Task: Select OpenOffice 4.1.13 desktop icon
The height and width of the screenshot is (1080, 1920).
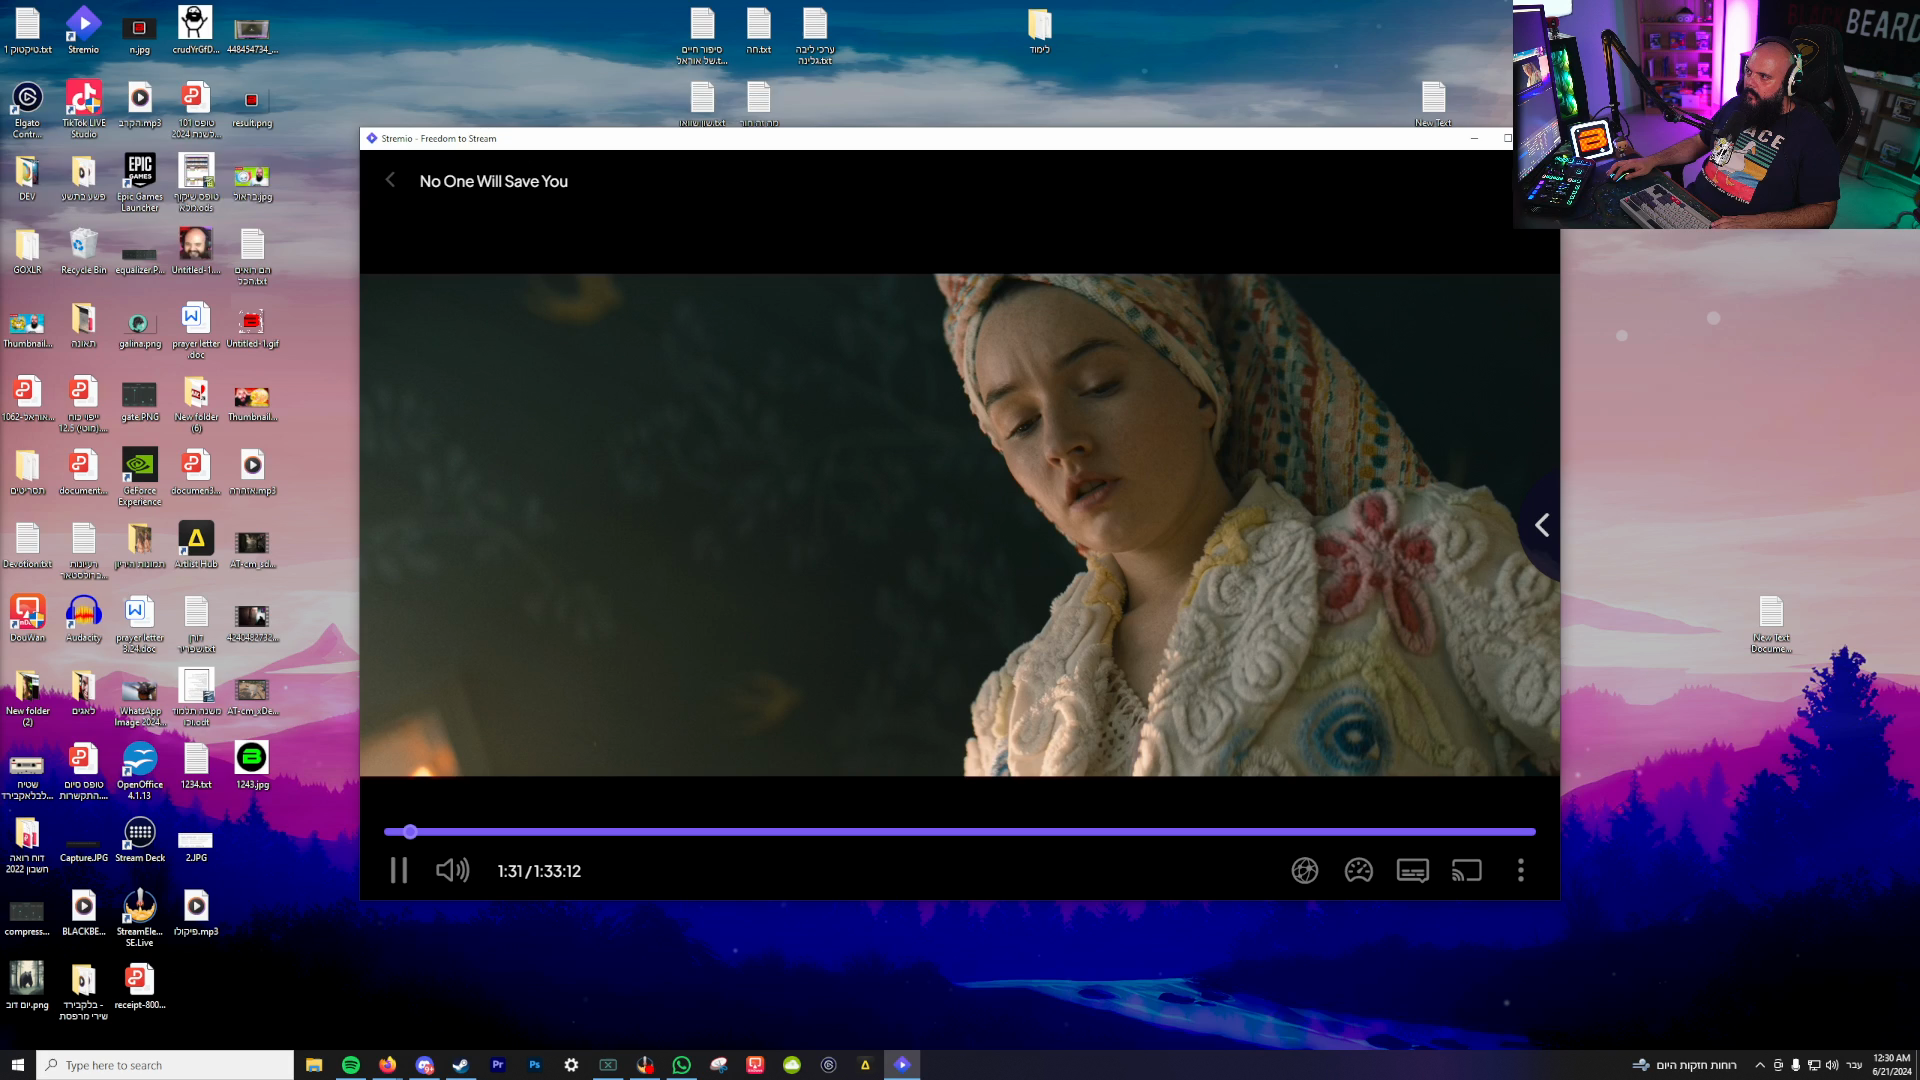Action: (140, 771)
